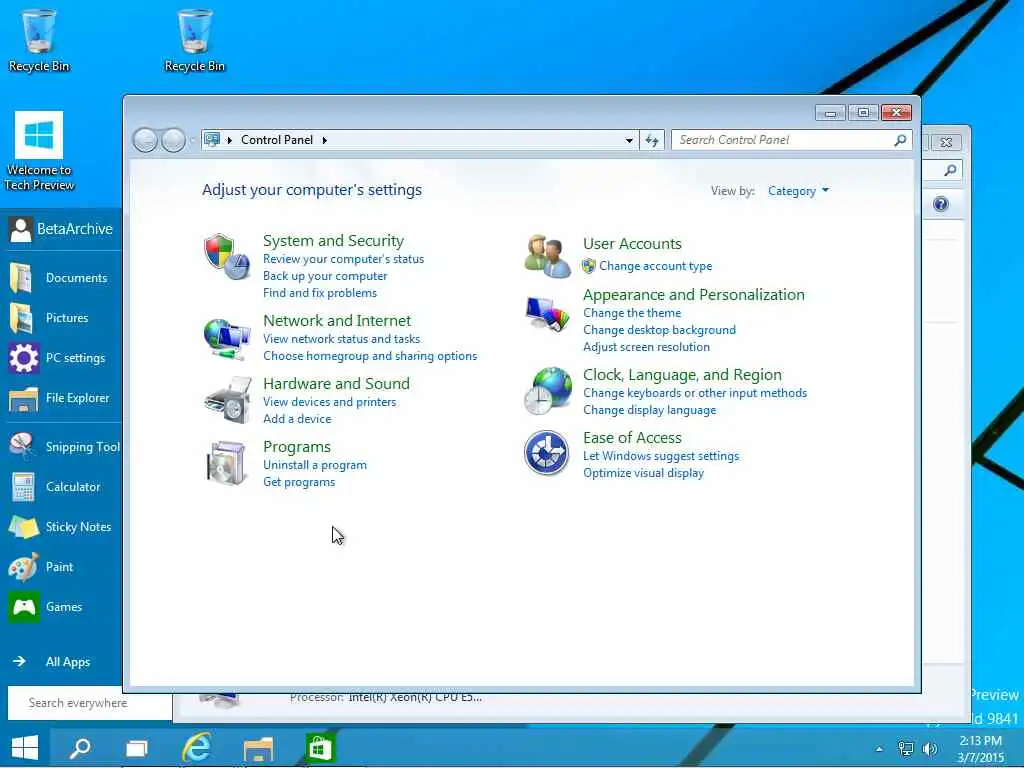Click the volume speaker tray icon
The width and height of the screenshot is (1024, 768).
point(929,748)
